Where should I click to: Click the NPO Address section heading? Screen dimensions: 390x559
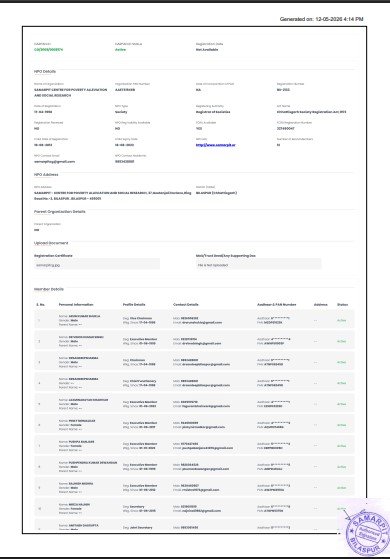[46, 174]
